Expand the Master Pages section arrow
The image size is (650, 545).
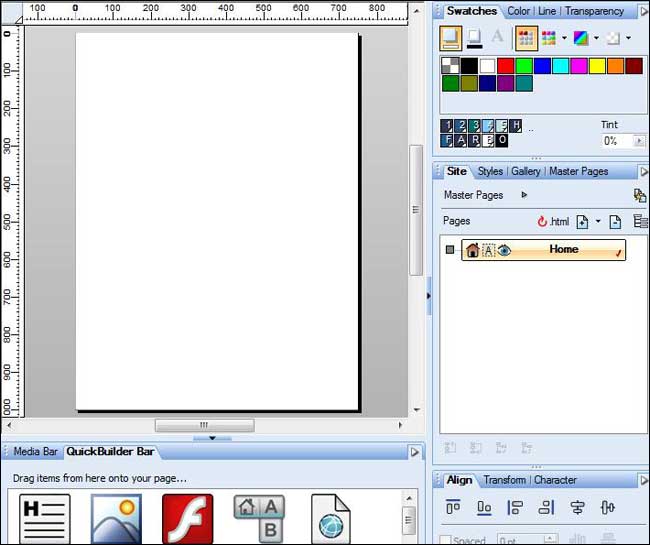(x=523, y=195)
